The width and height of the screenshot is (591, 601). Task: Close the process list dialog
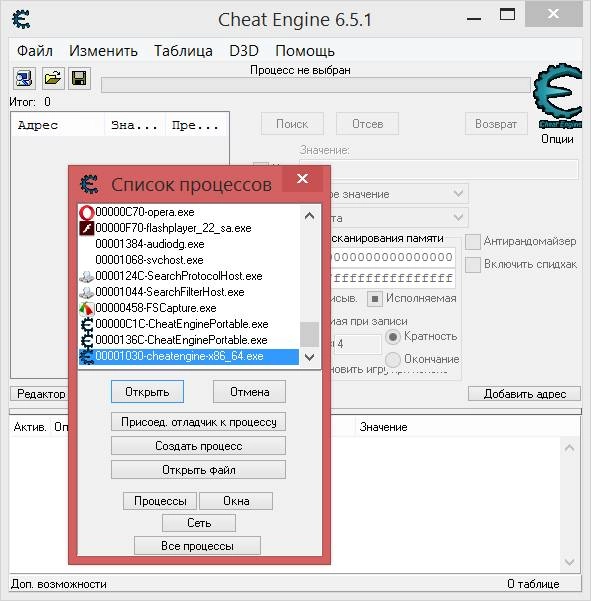point(302,179)
